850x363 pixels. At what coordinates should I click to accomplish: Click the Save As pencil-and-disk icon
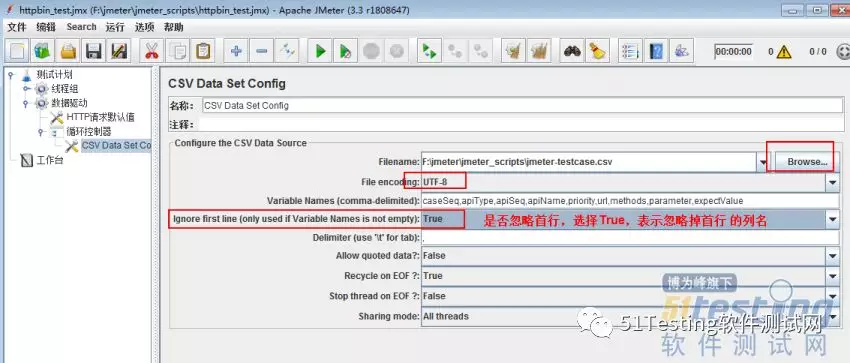point(119,51)
